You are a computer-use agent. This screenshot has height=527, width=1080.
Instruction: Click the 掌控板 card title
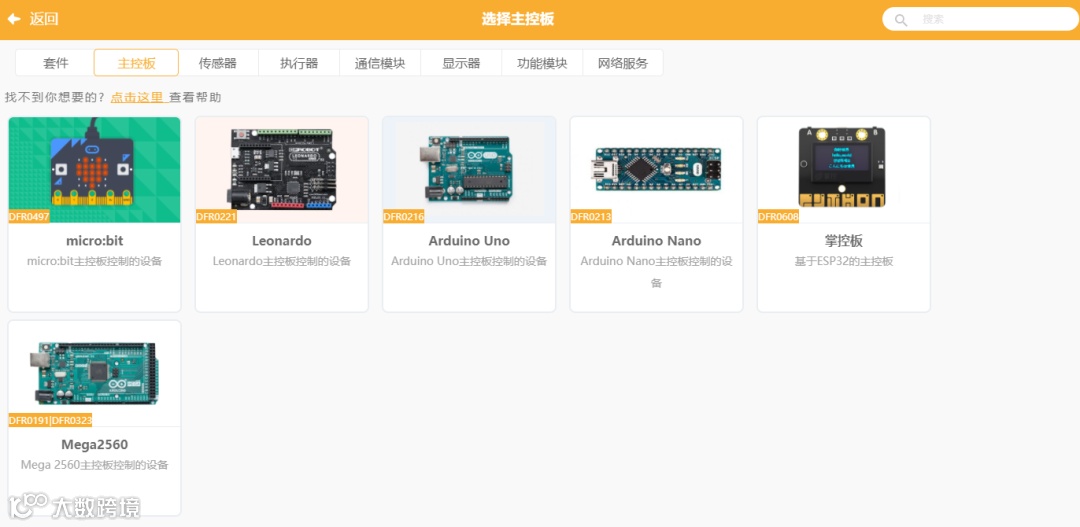coord(844,241)
